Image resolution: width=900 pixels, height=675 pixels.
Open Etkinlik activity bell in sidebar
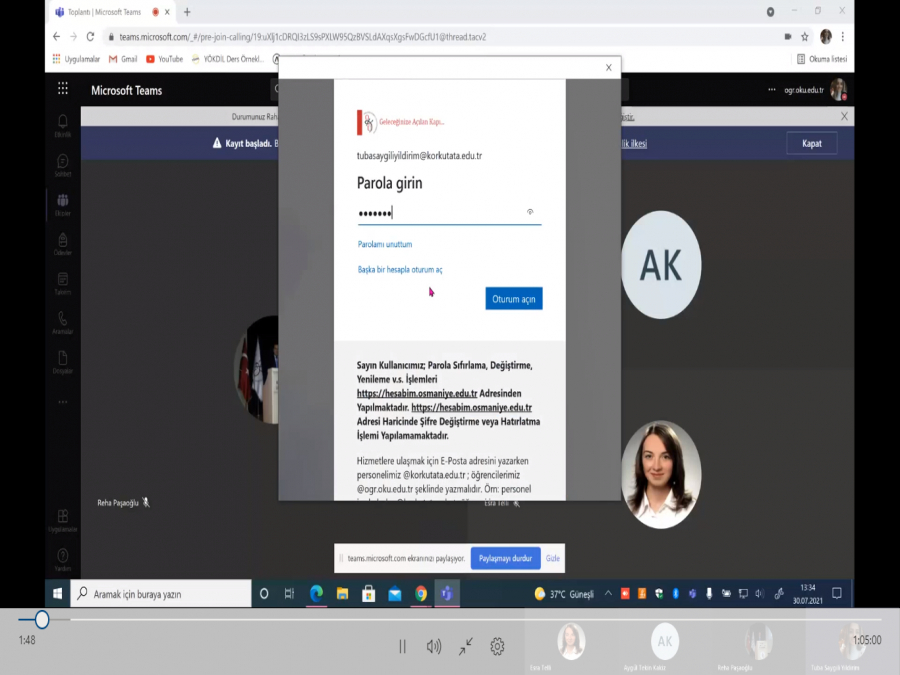63,125
